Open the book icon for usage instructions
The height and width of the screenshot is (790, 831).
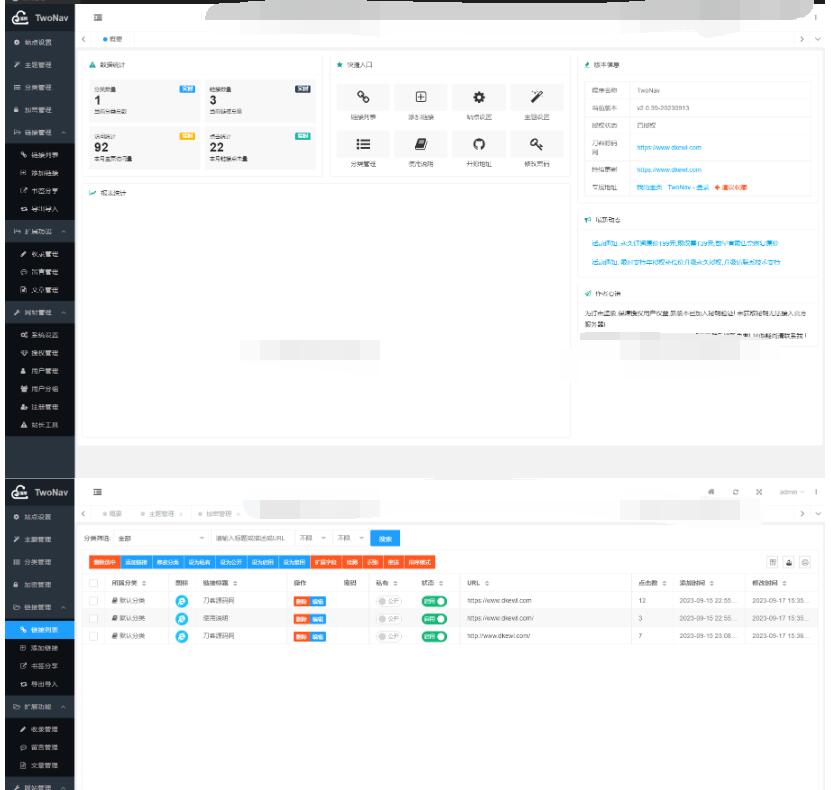click(x=421, y=146)
